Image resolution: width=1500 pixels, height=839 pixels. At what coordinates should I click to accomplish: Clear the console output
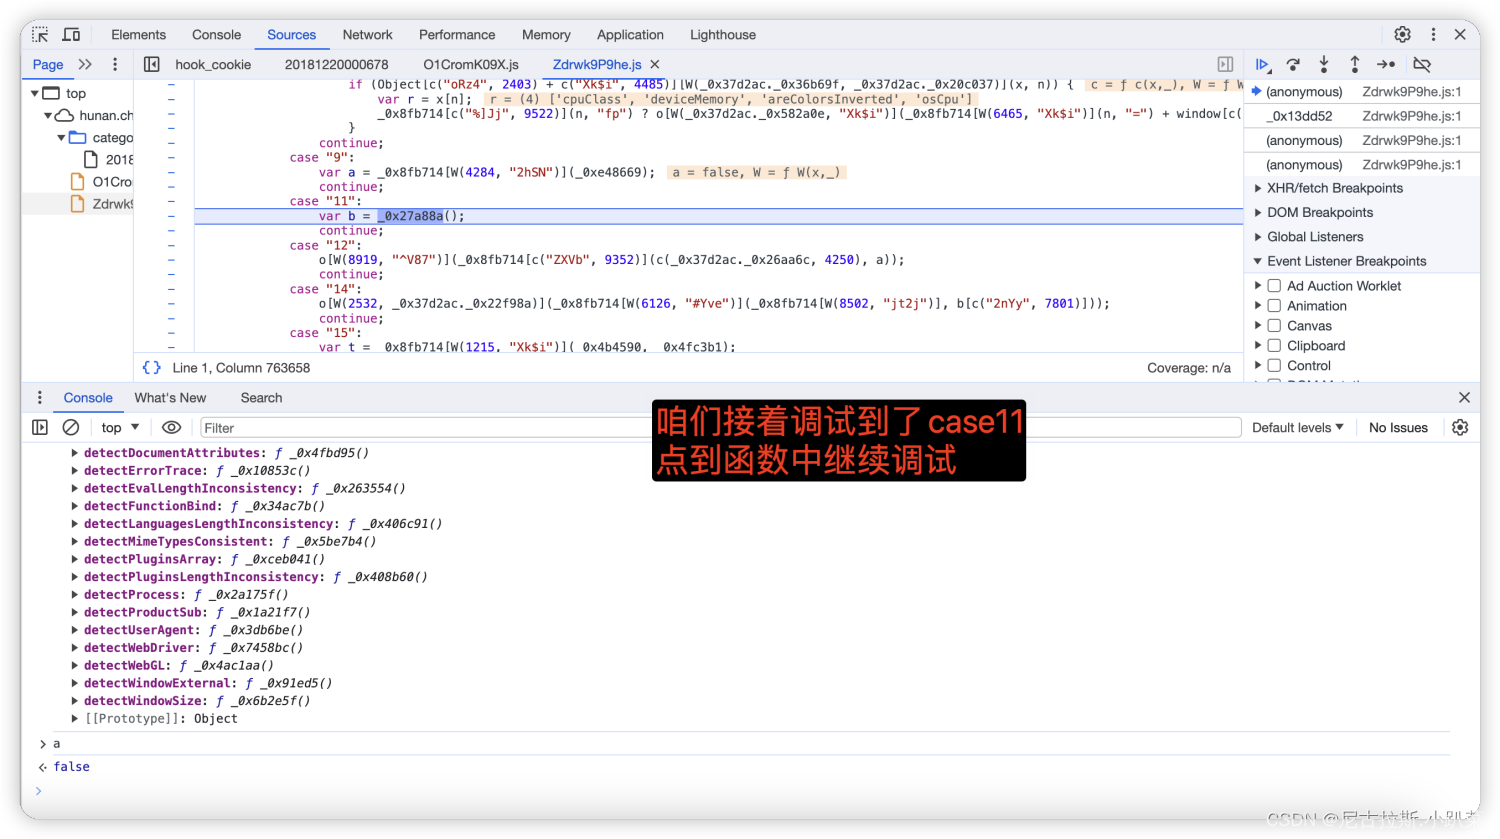point(70,427)
